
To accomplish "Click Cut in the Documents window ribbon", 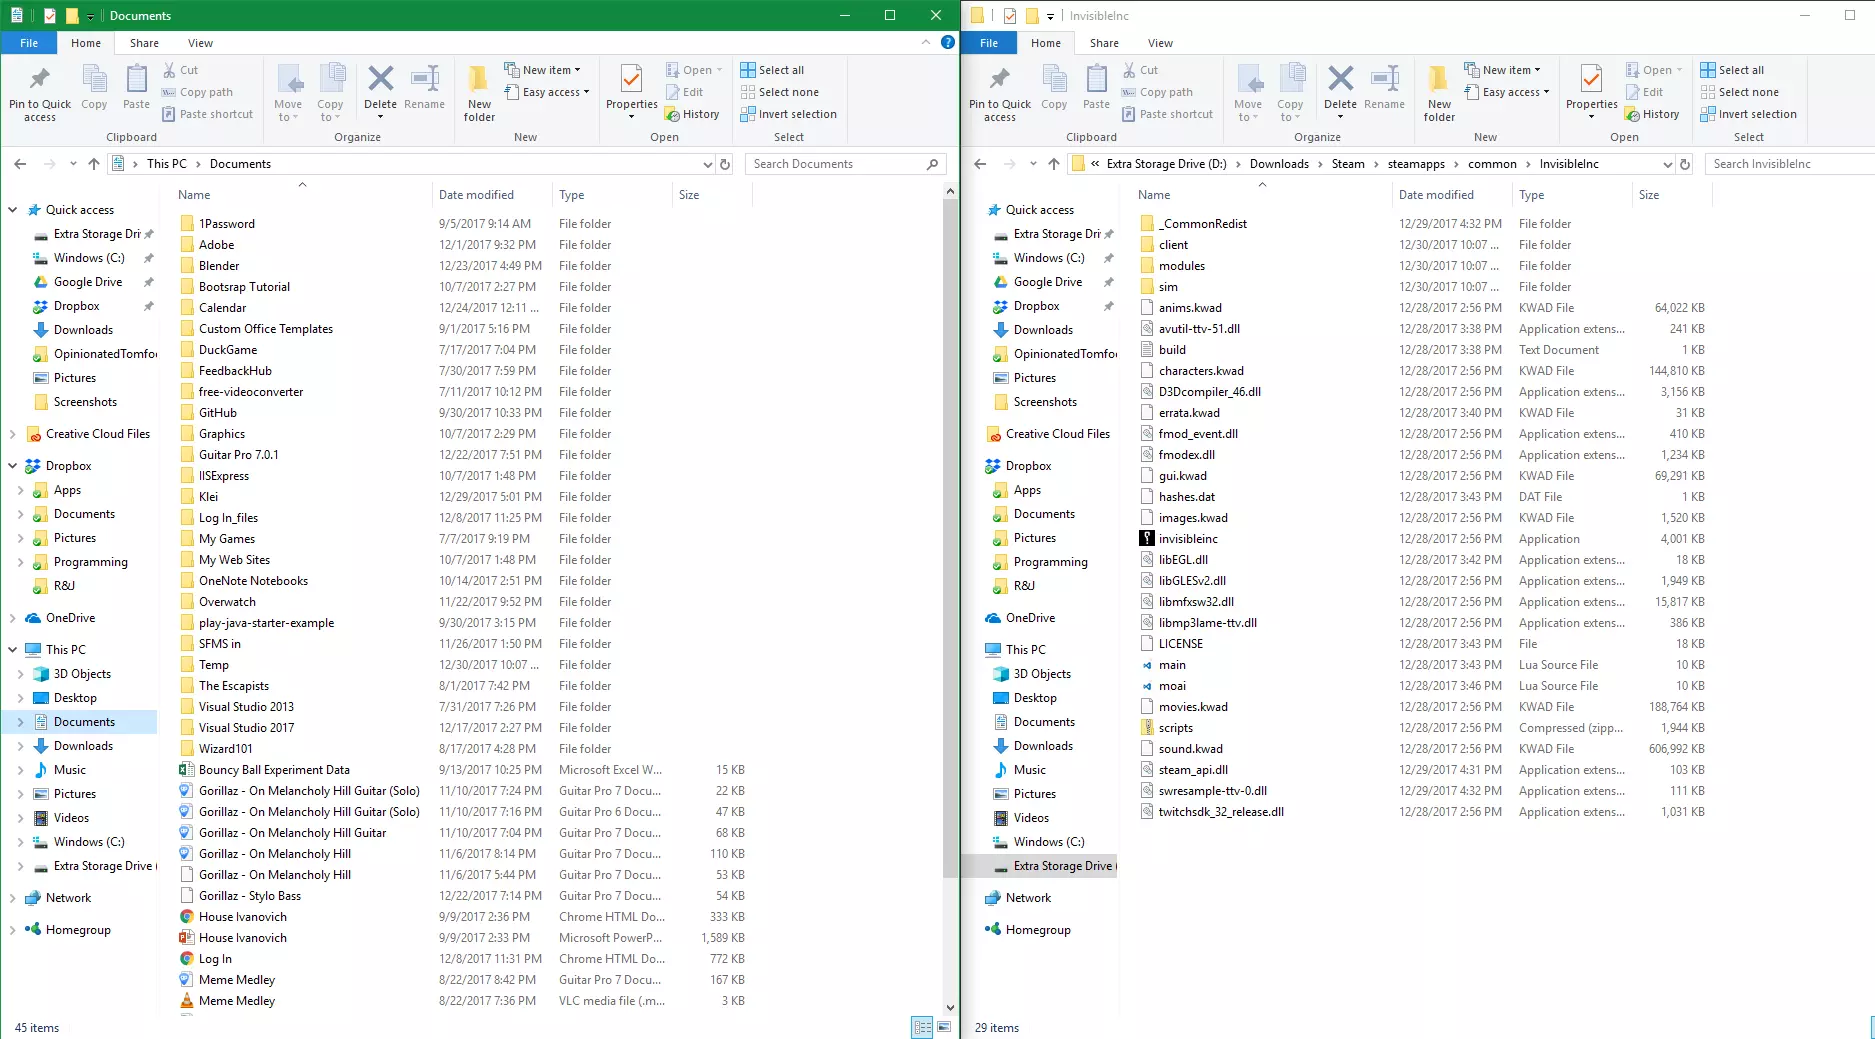I will [x=180, y=70].
